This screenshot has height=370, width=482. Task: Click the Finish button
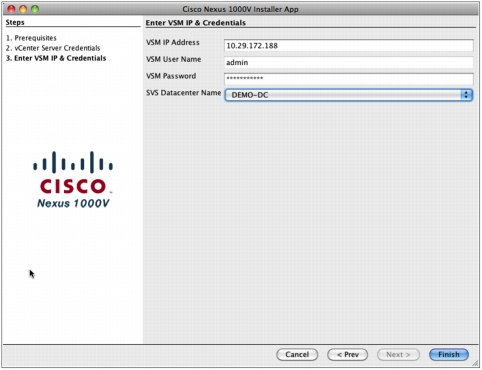point(449,354)
